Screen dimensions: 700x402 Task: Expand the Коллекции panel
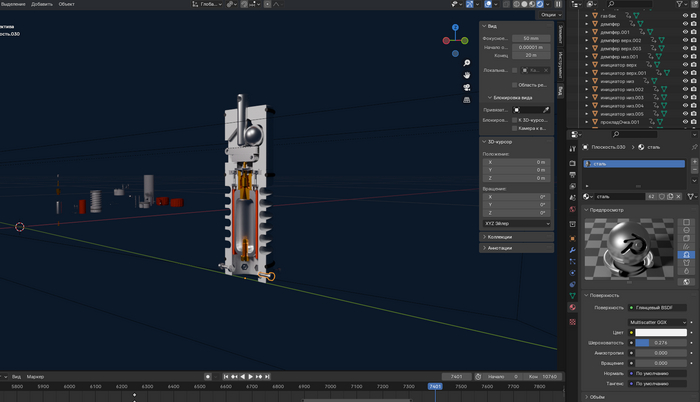coord(500,237)
